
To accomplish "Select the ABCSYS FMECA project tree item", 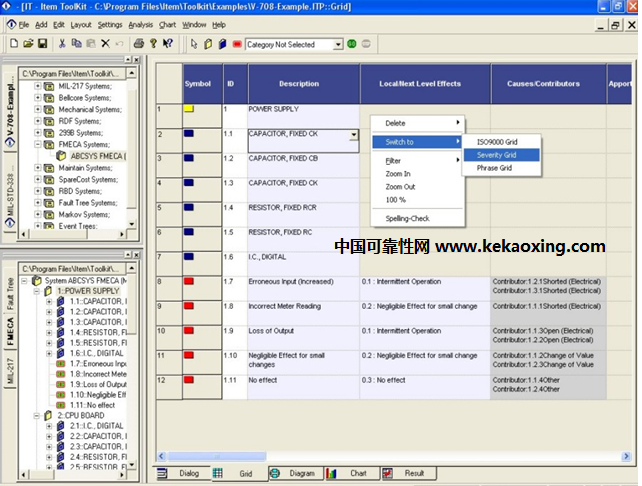I will pyautogui.click(x=98, y=156).
